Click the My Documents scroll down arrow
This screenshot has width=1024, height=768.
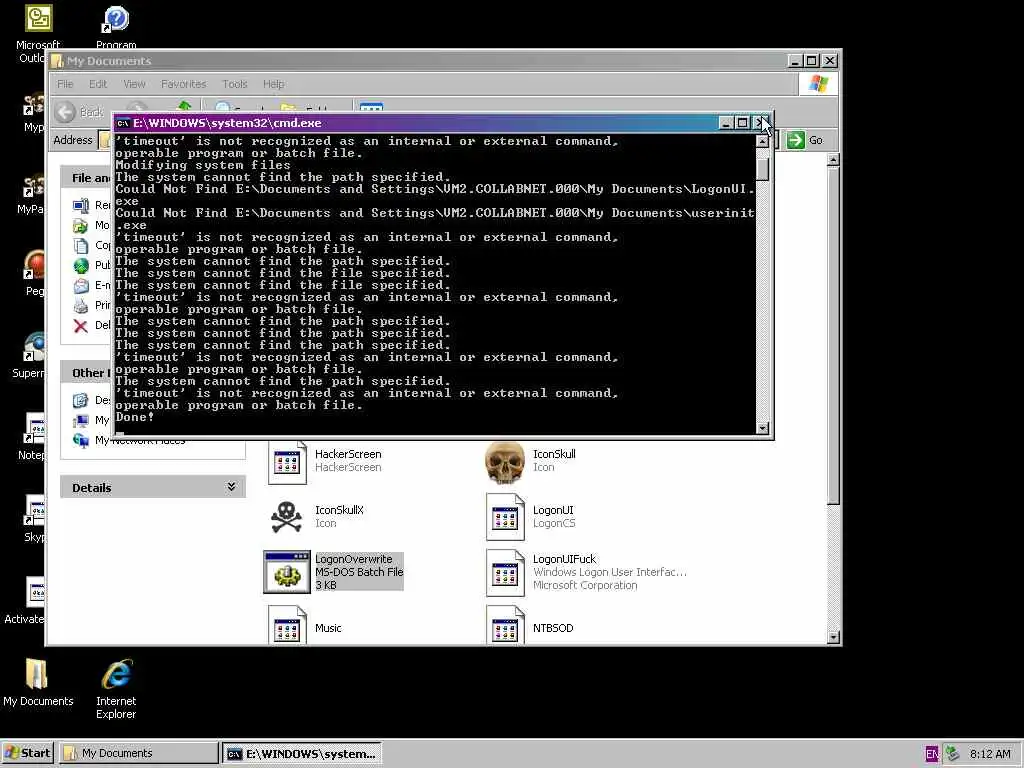pos(833,637)
